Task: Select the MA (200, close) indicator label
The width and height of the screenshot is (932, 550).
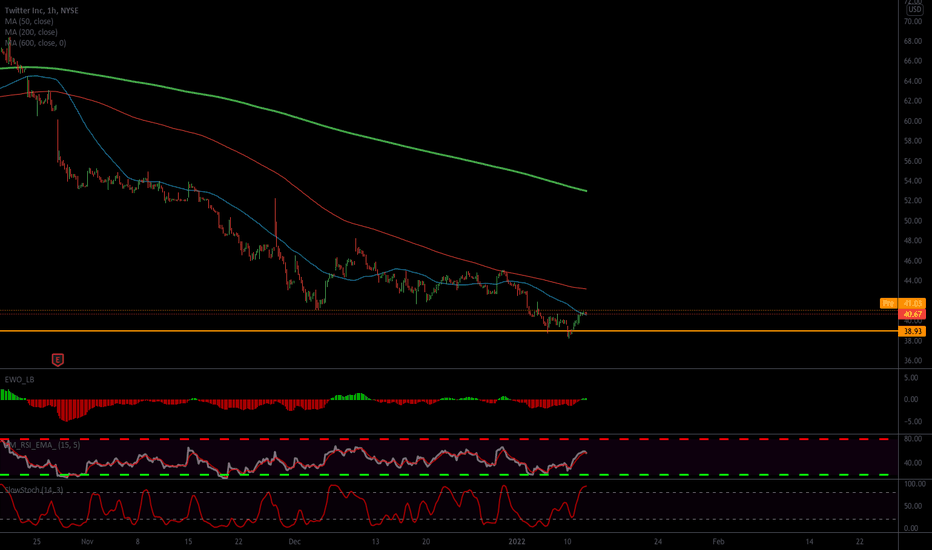Action: coord(31,32)
